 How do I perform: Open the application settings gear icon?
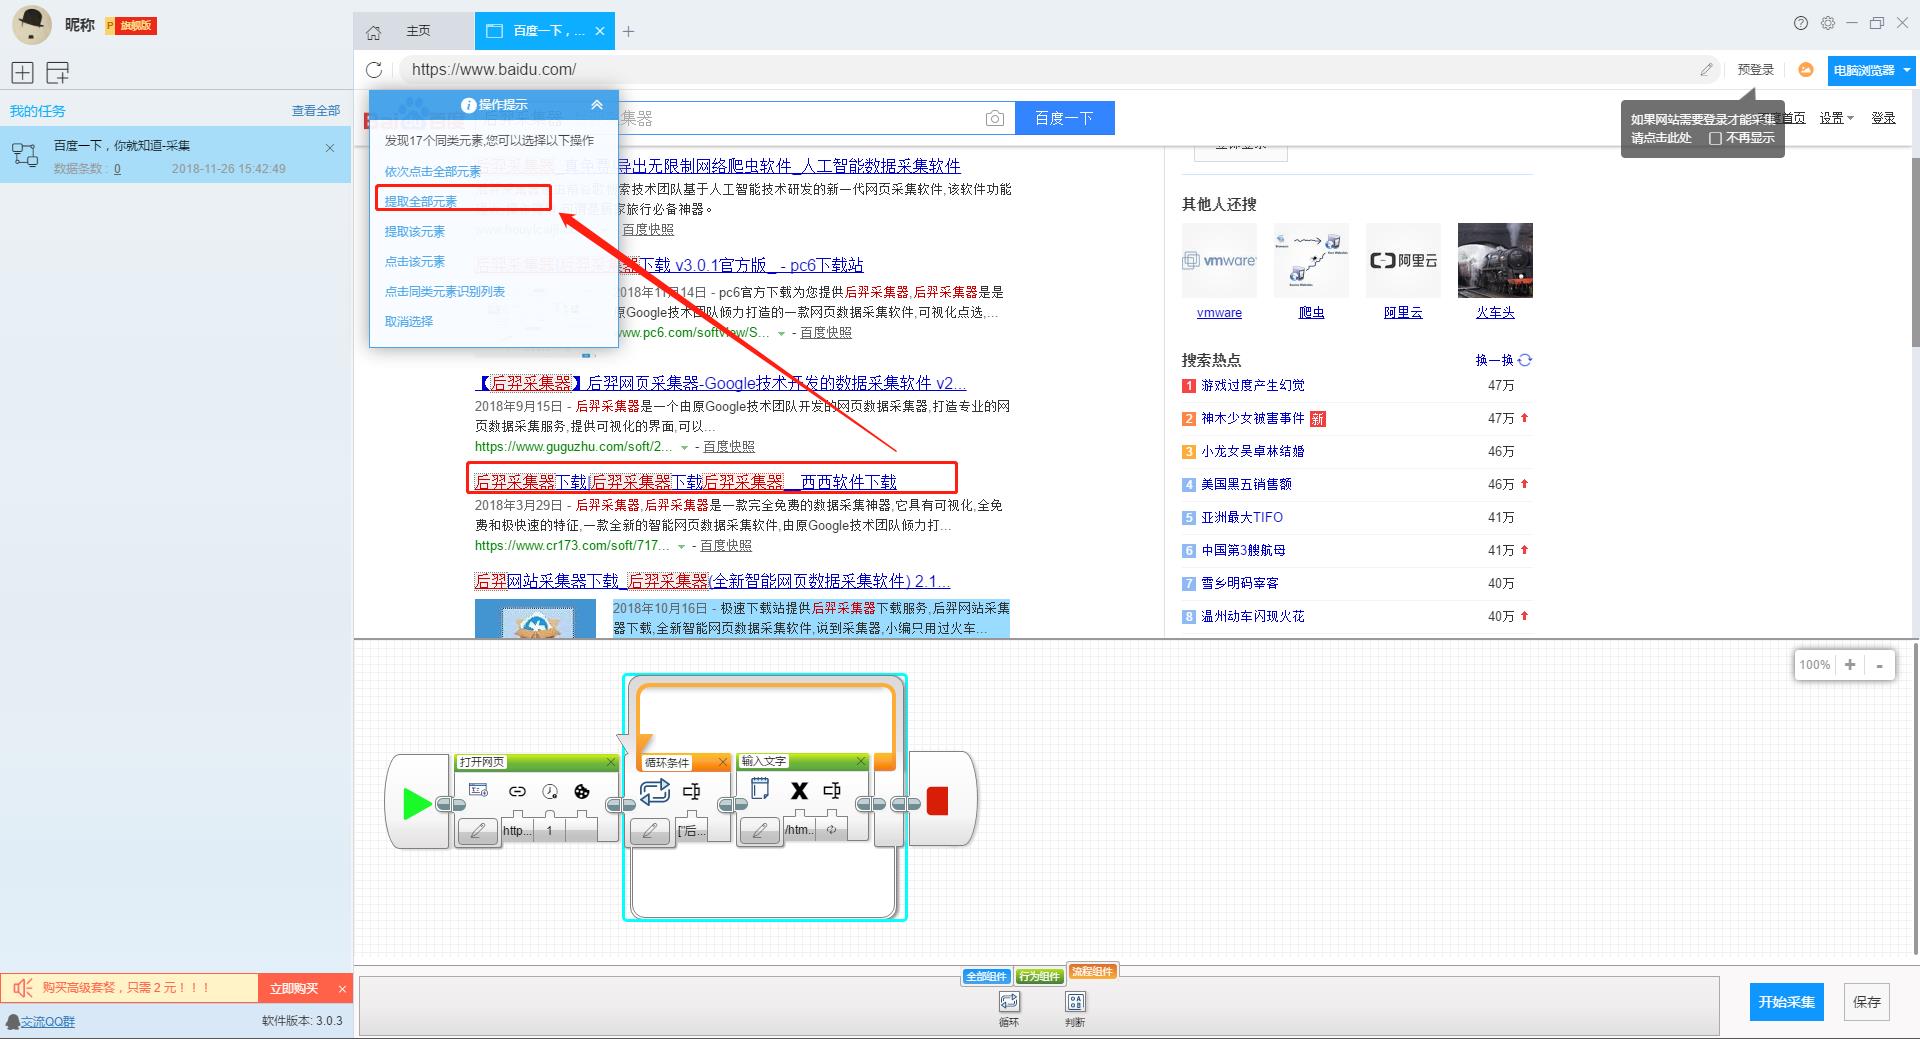tap(1828, 23)
